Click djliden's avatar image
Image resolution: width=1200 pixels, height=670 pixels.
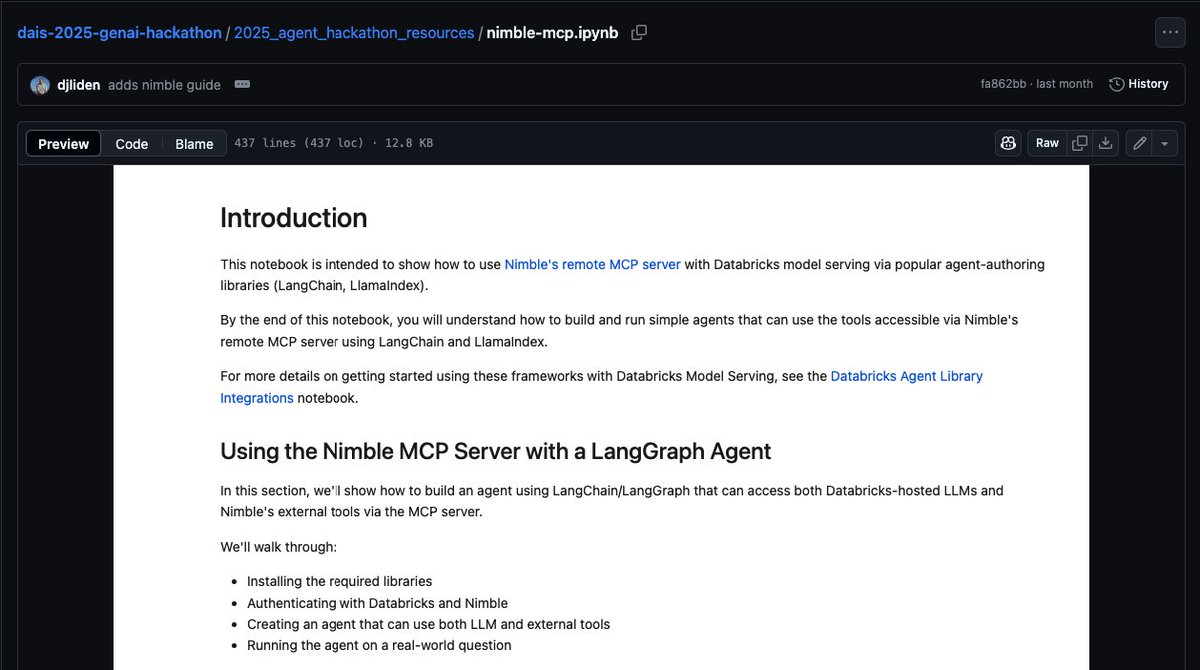coord(40,85)
